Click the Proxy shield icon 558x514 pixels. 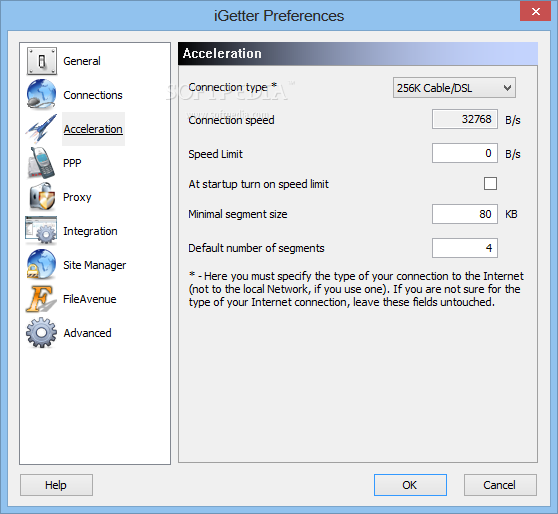[42, 196]
